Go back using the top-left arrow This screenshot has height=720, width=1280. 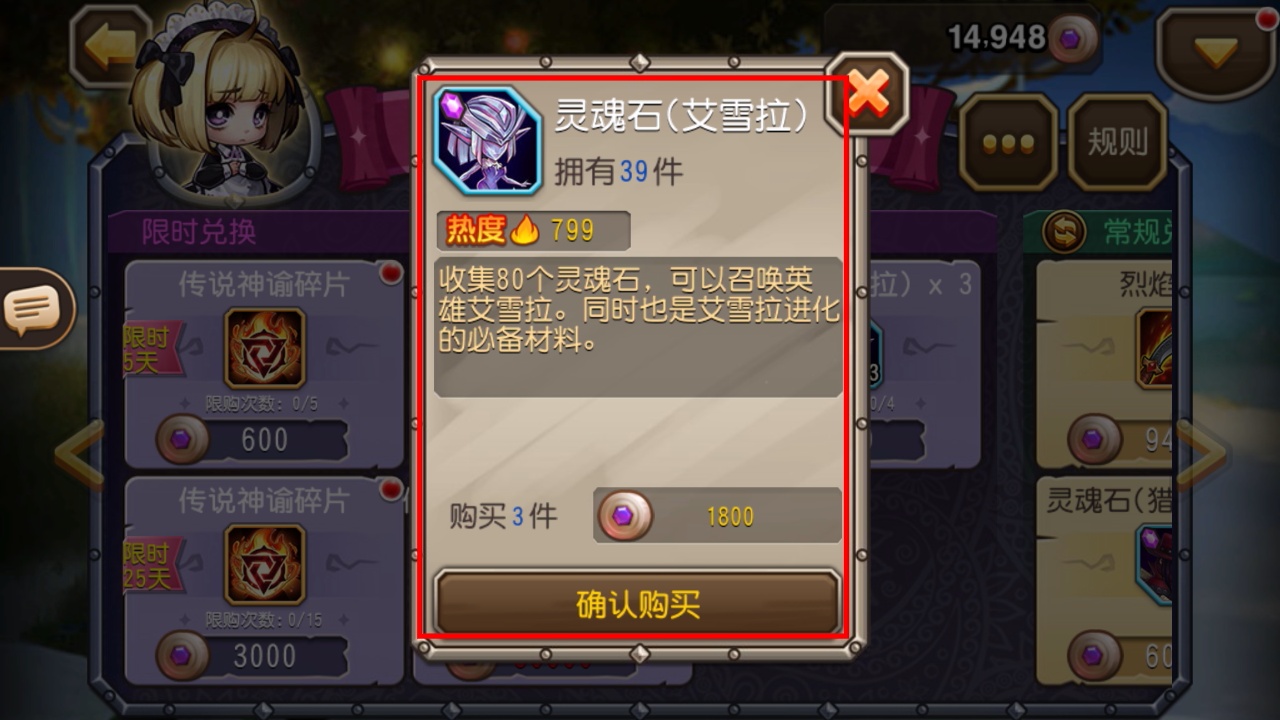click(108, 48)
